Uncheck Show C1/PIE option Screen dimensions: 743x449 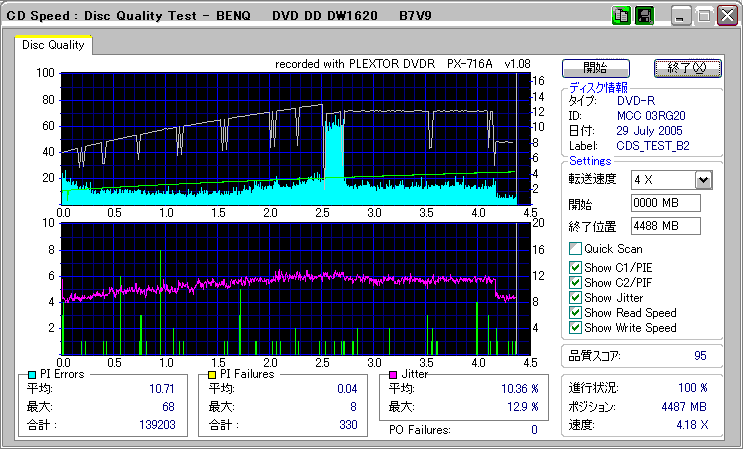(x=575, y=266)
